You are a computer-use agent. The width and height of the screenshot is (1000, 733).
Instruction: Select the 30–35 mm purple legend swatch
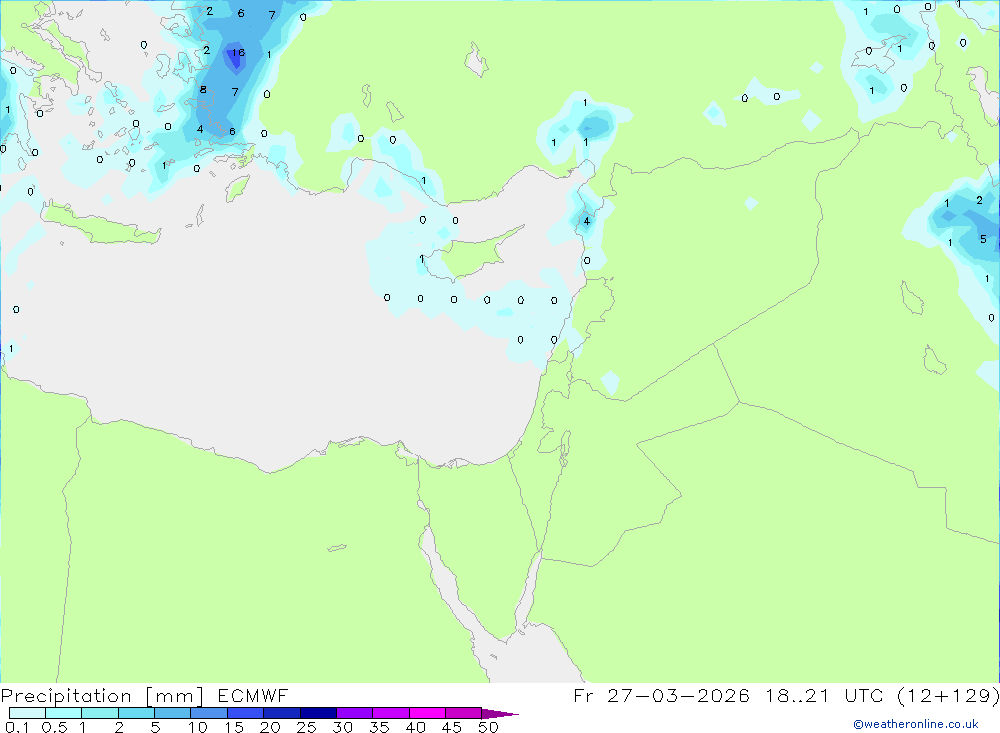(355, 713)
